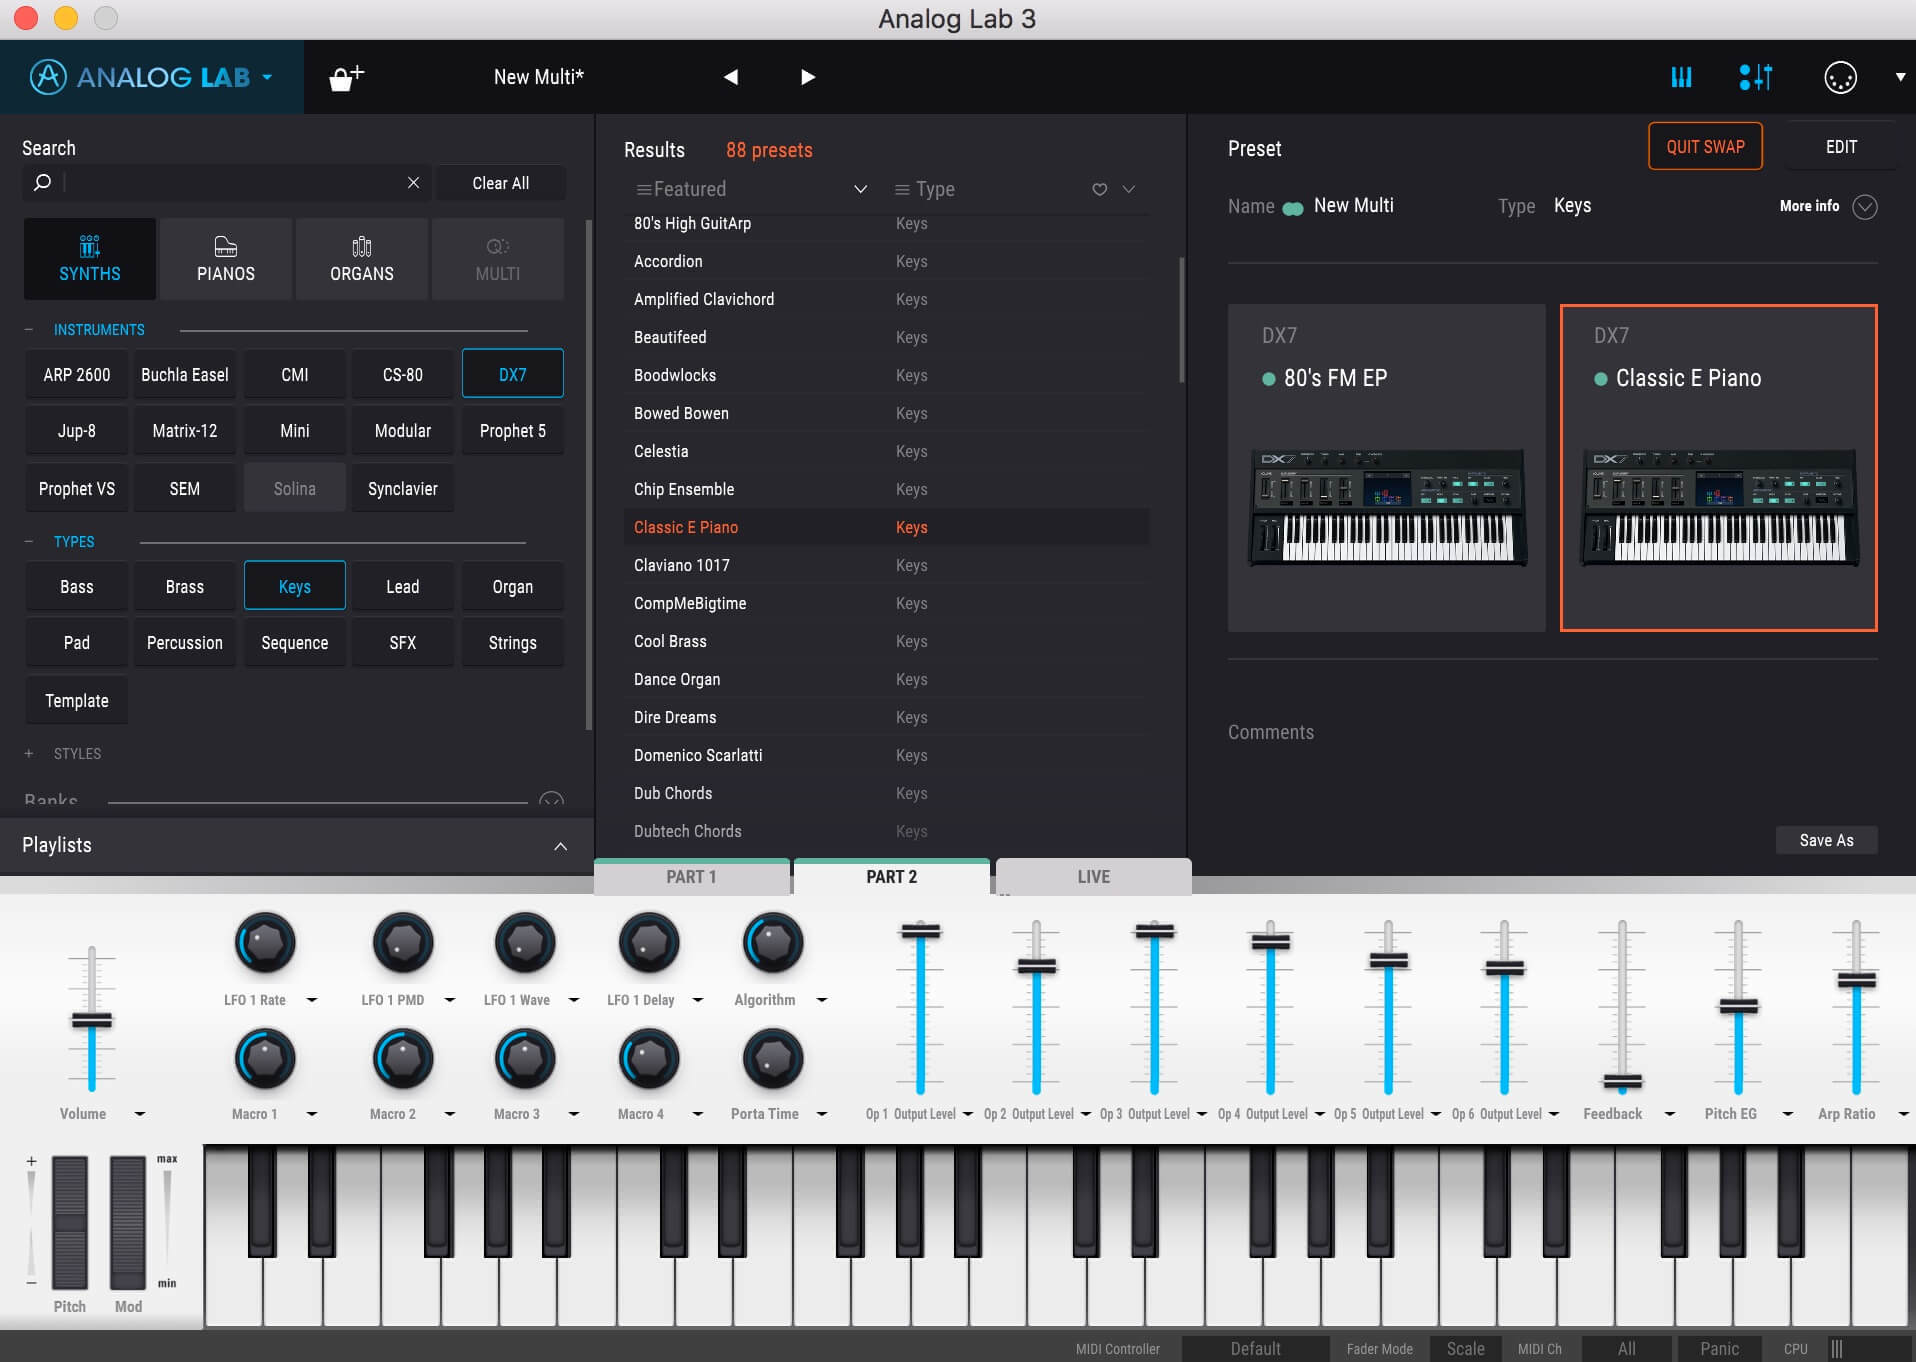Select the 80's FM EP DX7 card

(1386, 467)
